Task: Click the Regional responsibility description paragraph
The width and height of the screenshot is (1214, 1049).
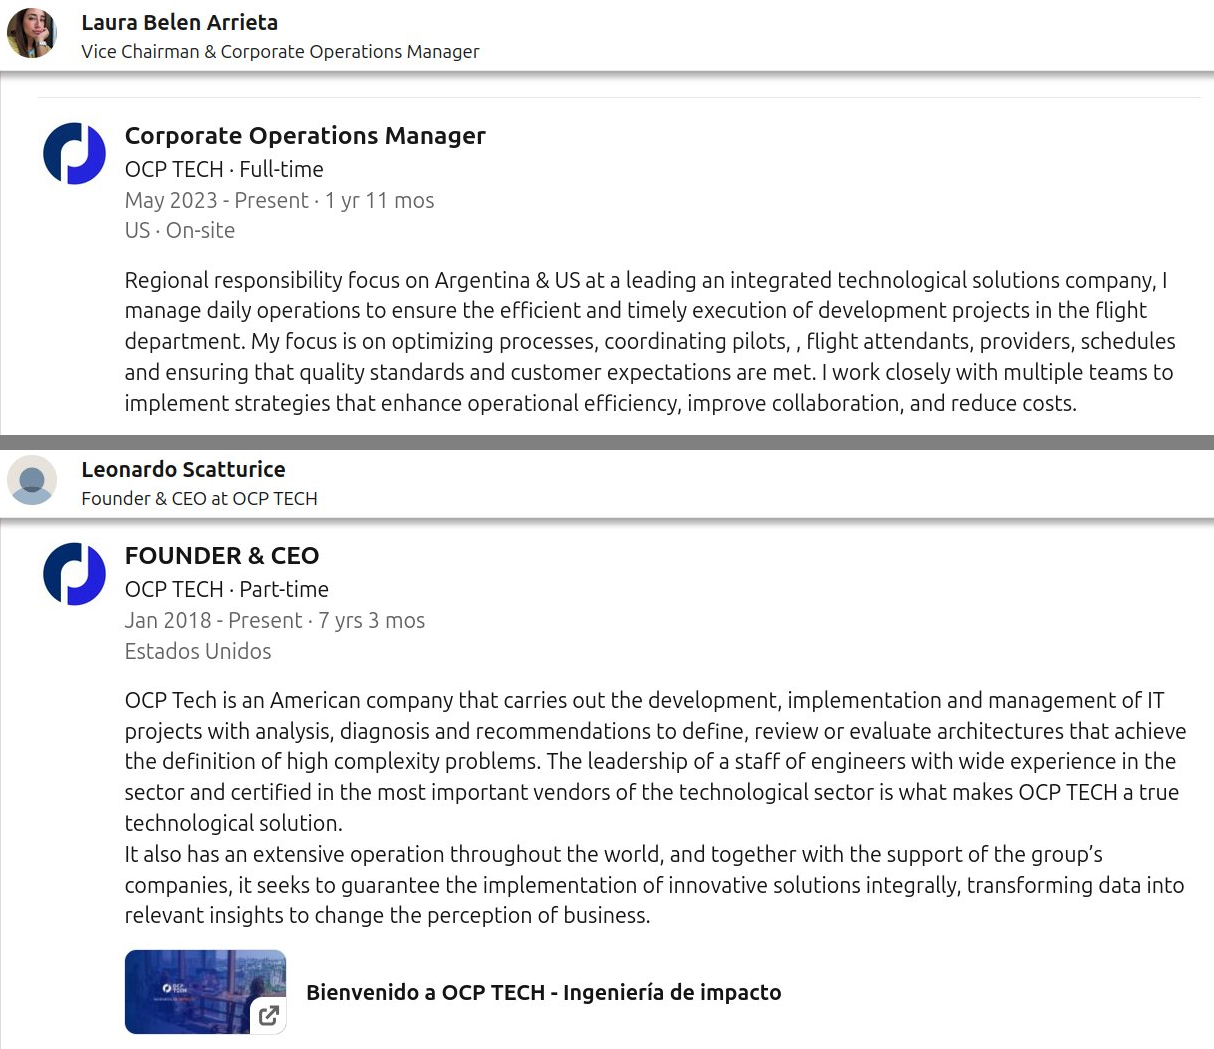Action: coord(650,341)
